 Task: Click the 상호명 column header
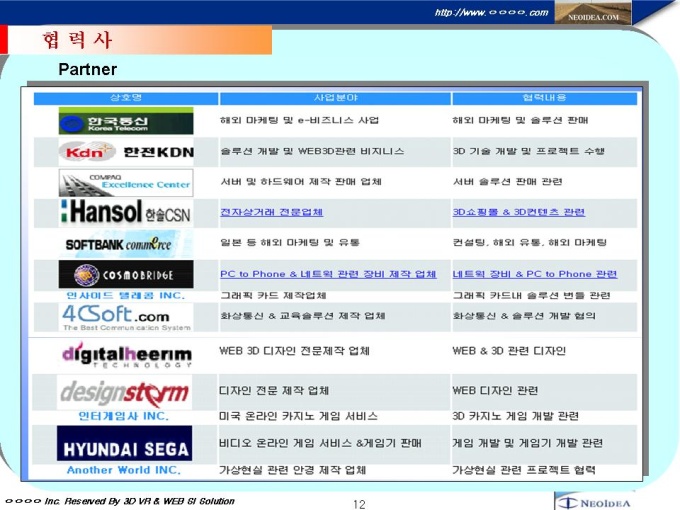[x=125, y=97]
